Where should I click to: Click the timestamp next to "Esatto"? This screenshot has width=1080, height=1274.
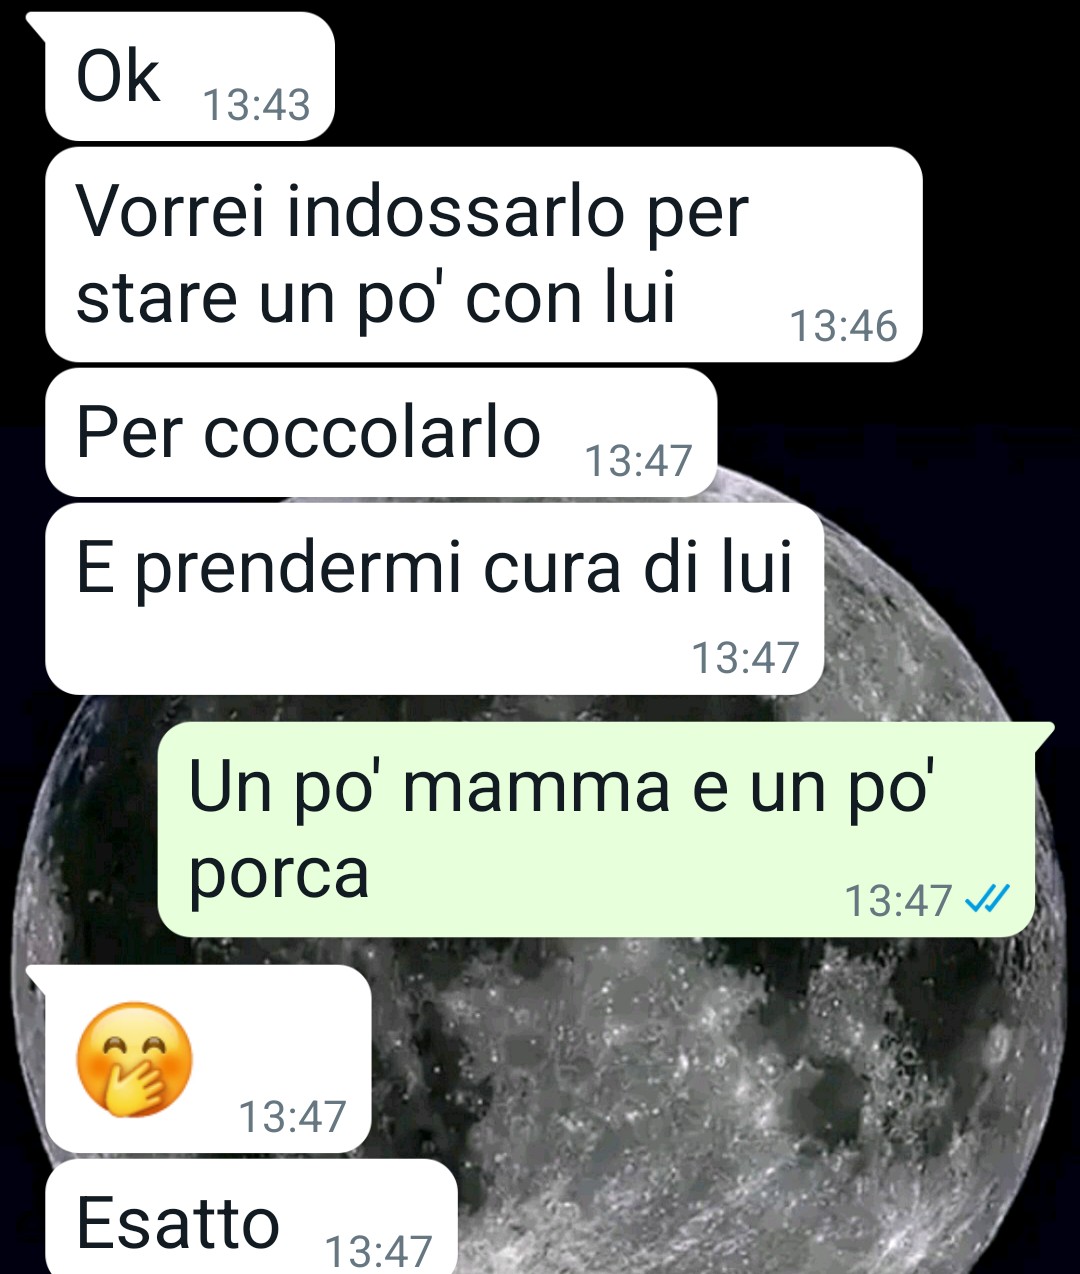pyautogui.click(x=379, y=1252)
